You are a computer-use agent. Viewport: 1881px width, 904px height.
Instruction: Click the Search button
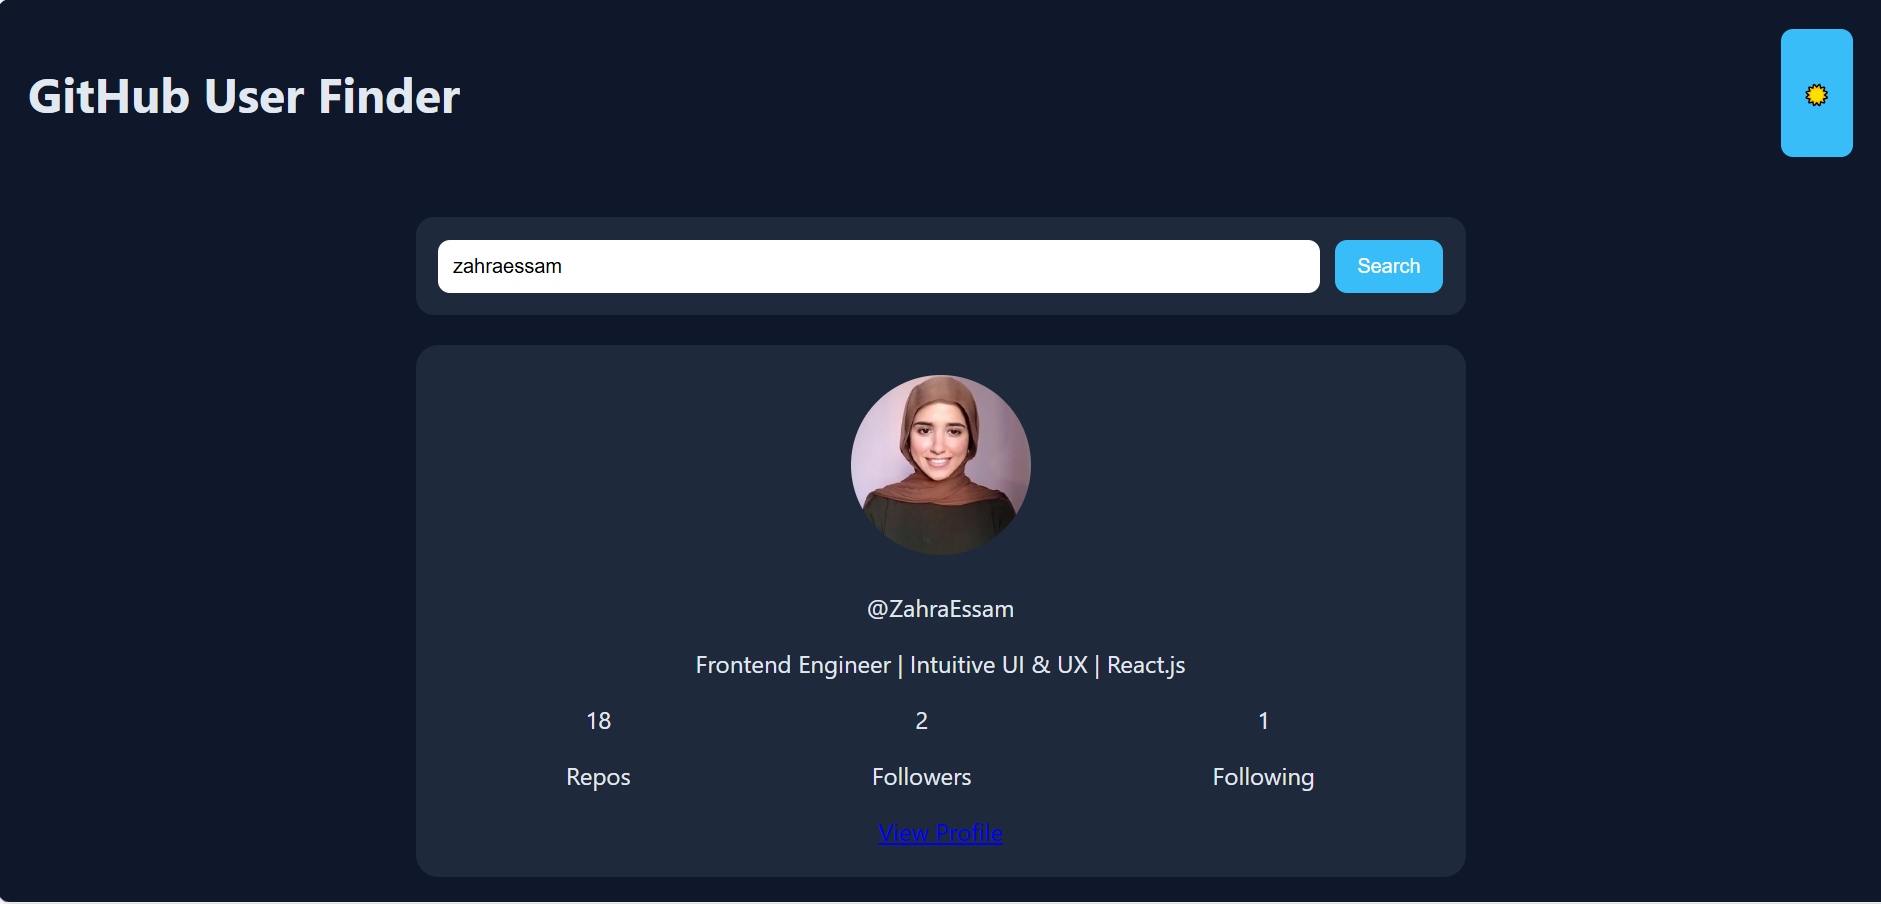point(1388,266)
